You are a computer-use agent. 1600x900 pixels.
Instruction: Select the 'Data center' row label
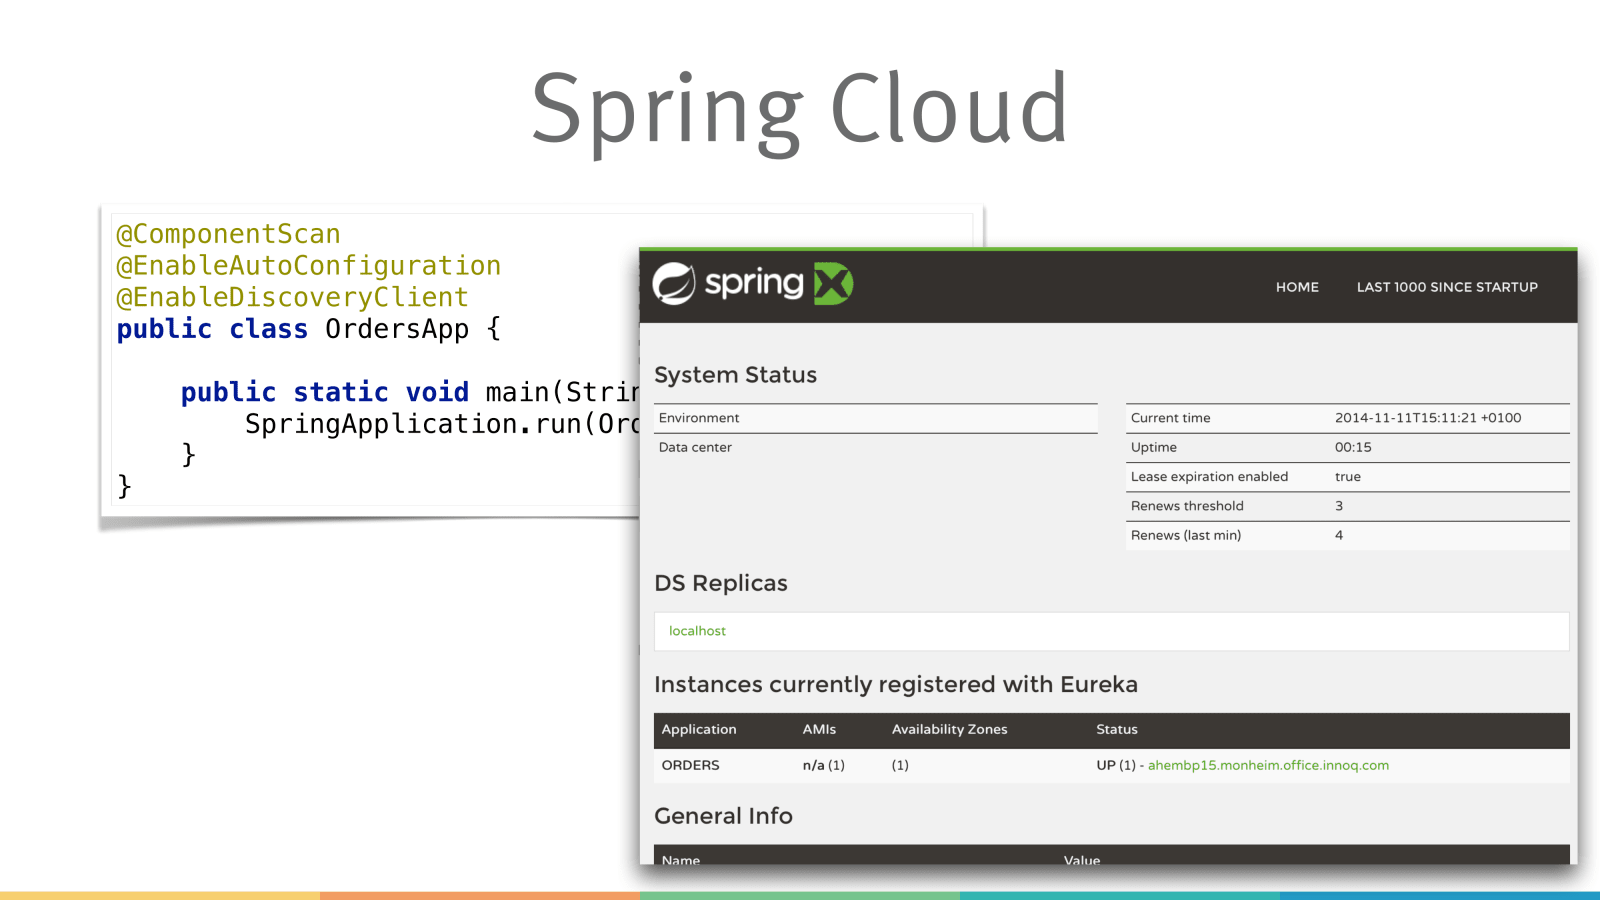(695, 447)
